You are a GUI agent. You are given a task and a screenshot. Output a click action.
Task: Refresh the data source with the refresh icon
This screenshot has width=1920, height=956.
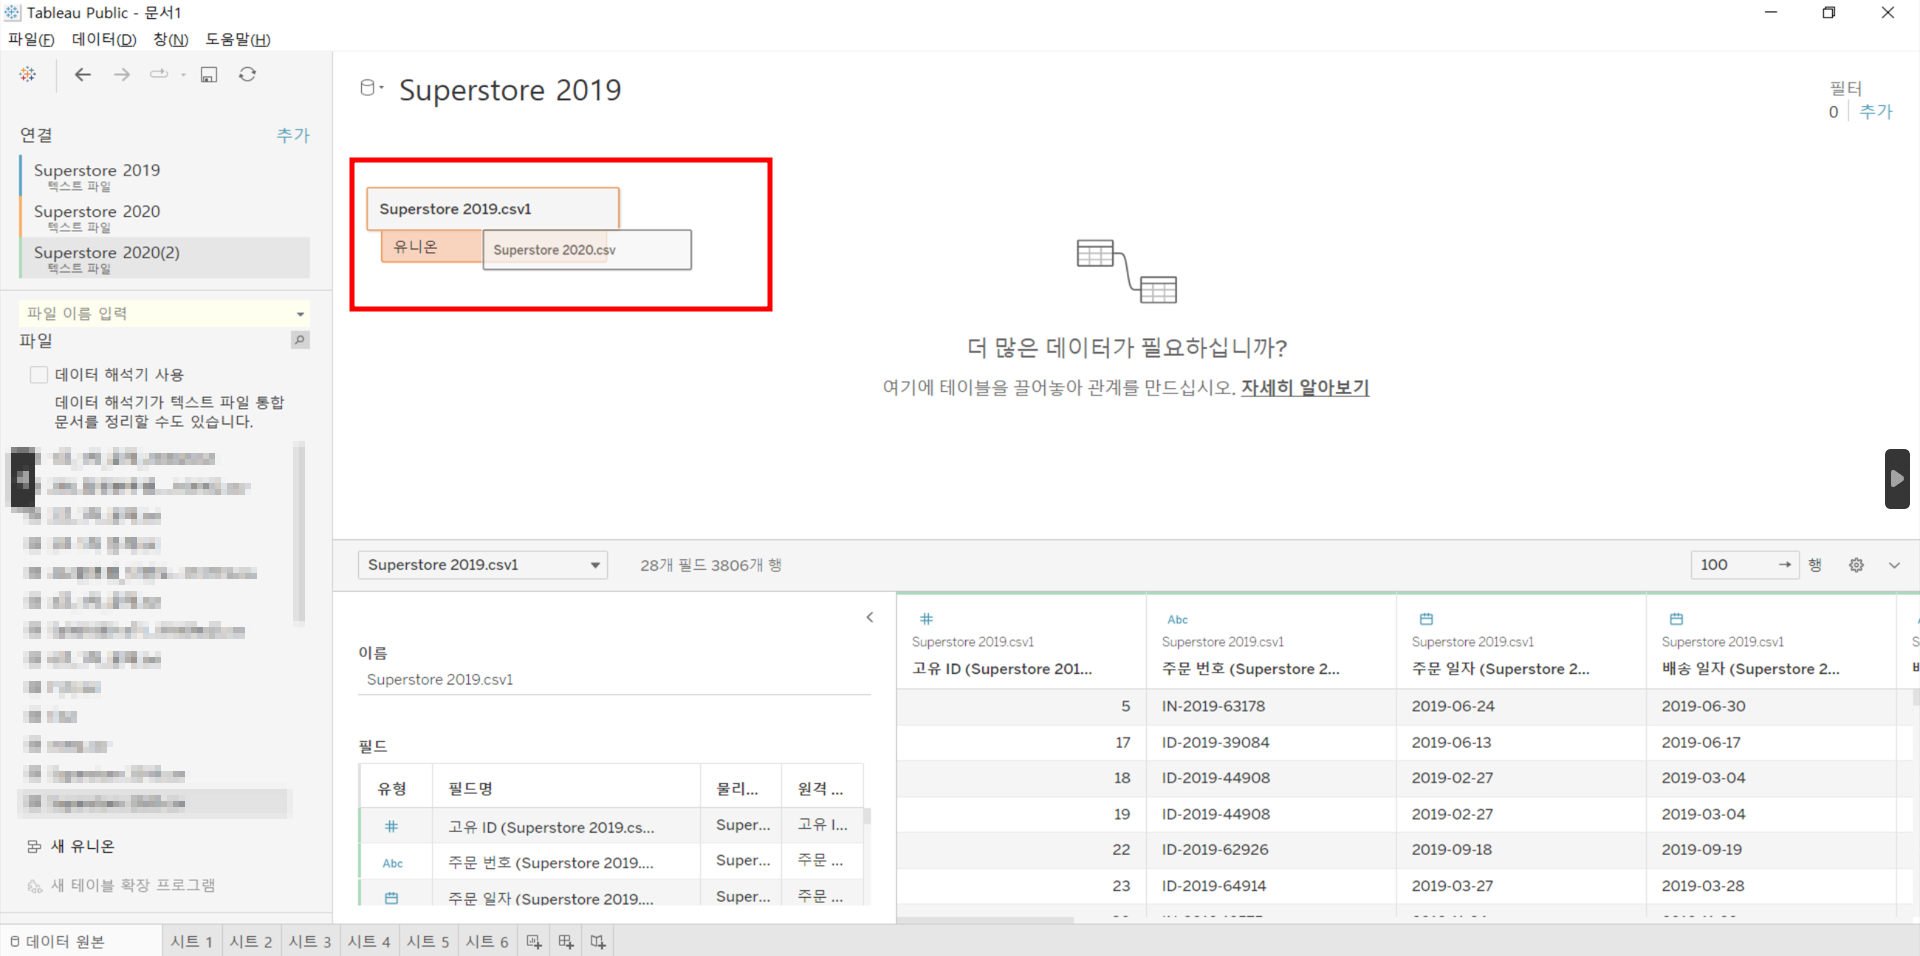click(248, 74)
